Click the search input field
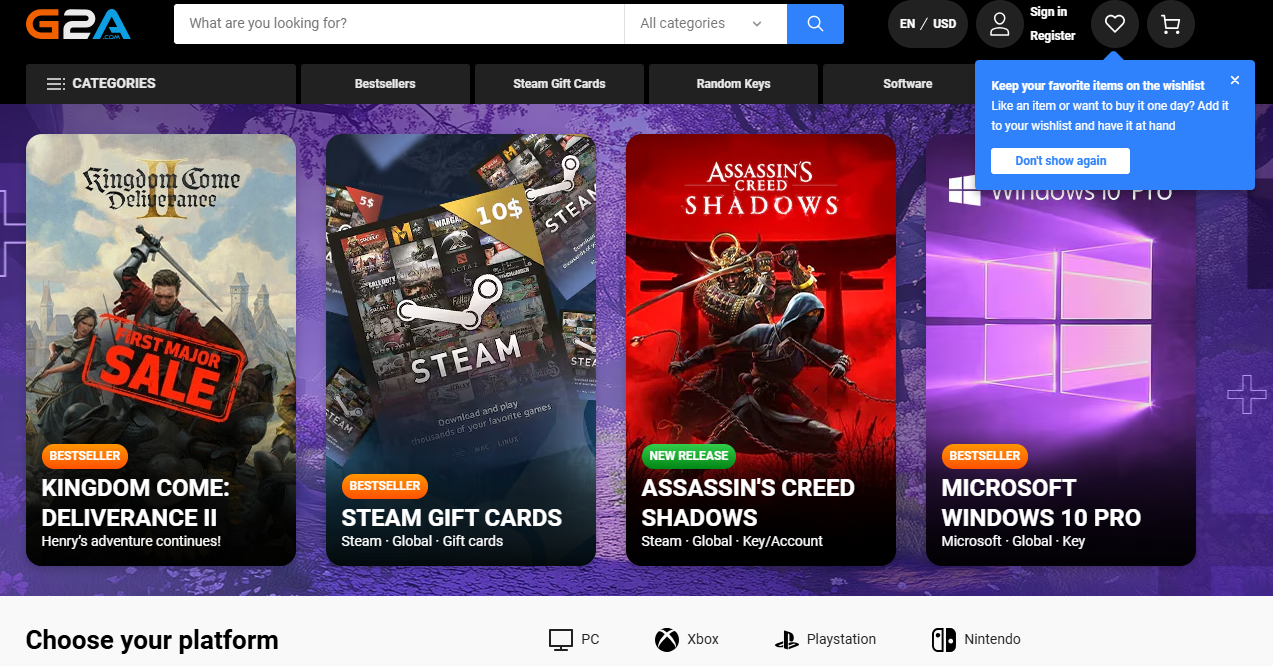1273x666 pixels. click(399, 24)
